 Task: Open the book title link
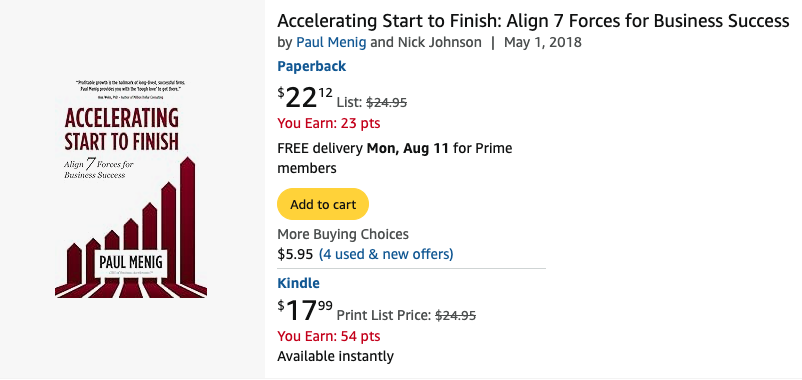[x=533, y=21]
